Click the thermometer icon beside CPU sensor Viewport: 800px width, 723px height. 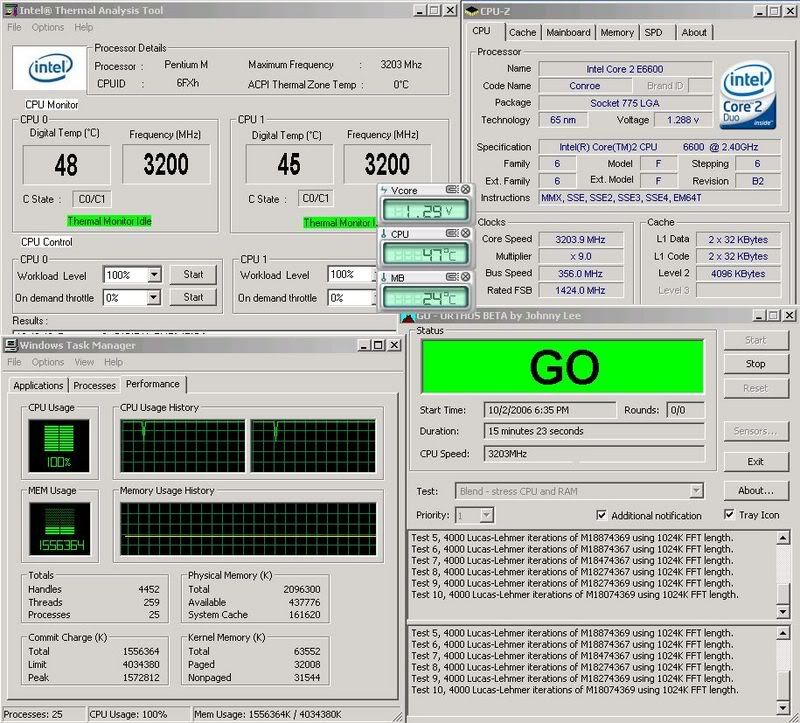(x=384, y=234)
